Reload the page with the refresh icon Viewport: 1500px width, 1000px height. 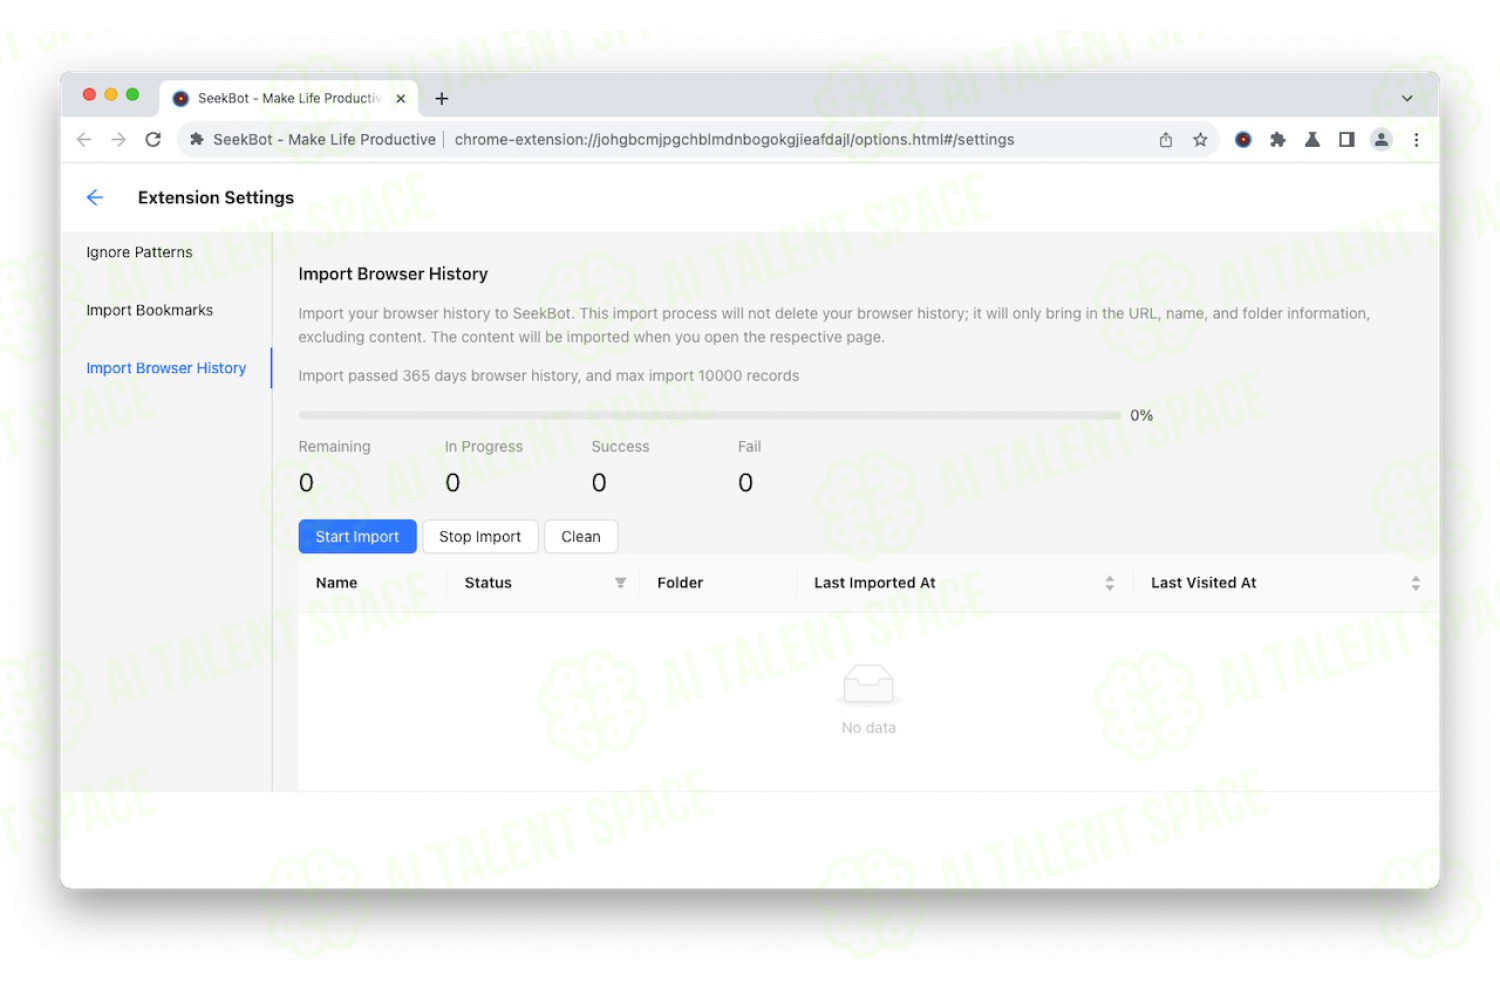(x=153, y=140)
